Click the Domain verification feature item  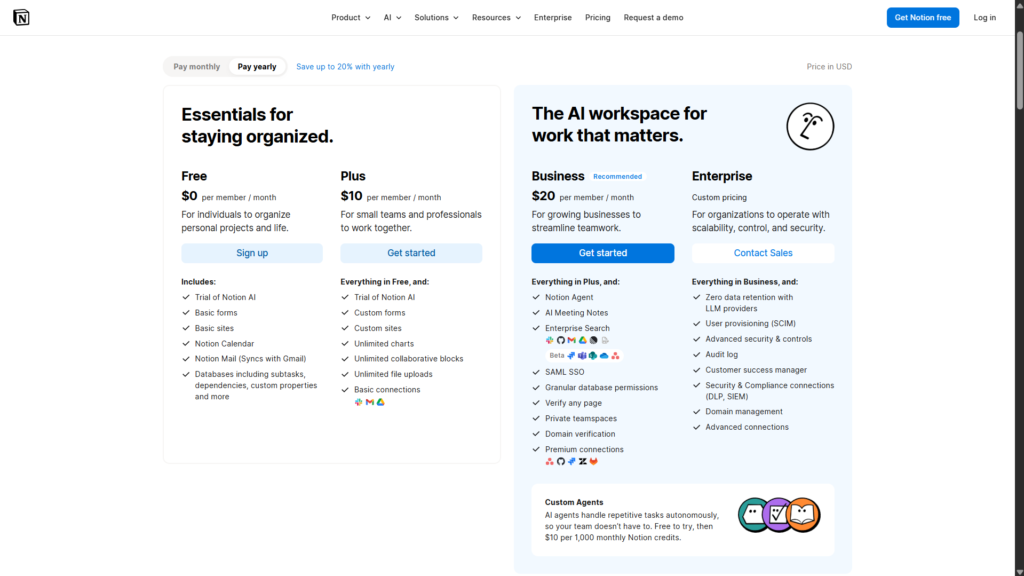pos(580,434)
